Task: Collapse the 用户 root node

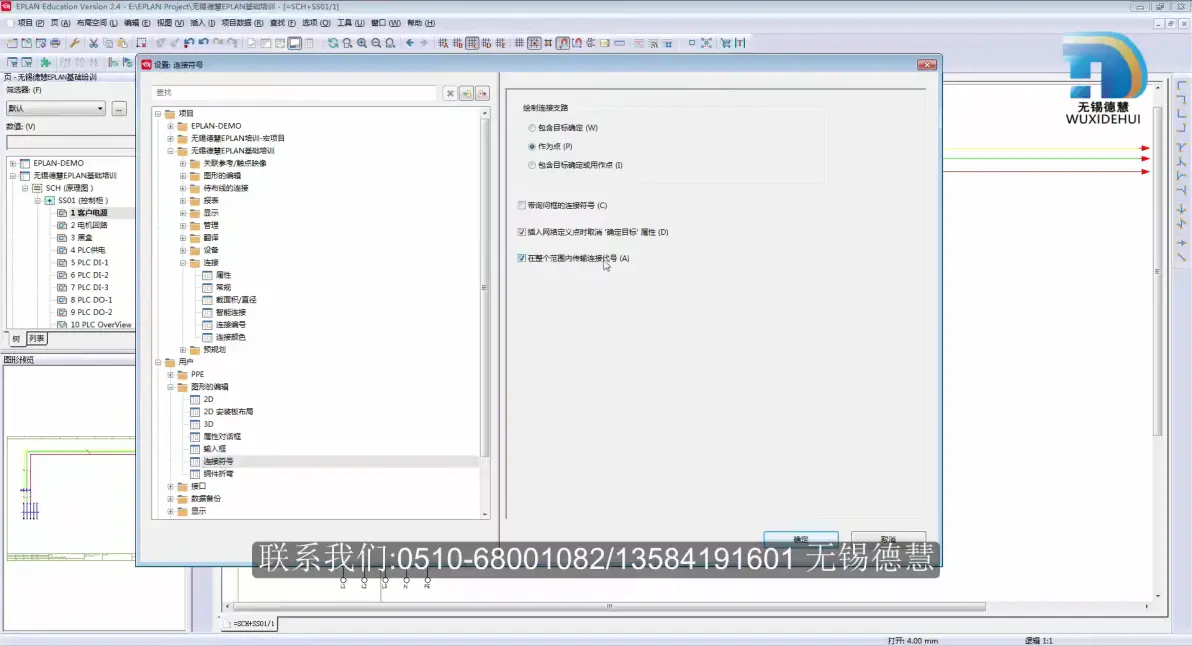Action: tap(158, 363)
